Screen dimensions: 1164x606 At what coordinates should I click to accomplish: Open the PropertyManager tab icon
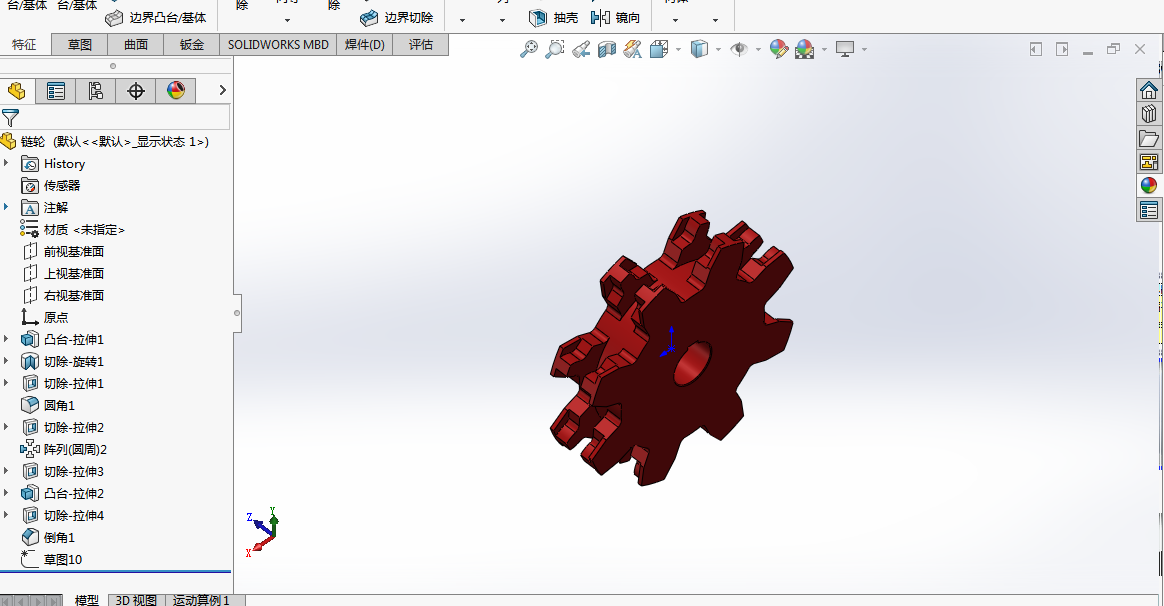(56, 91)
